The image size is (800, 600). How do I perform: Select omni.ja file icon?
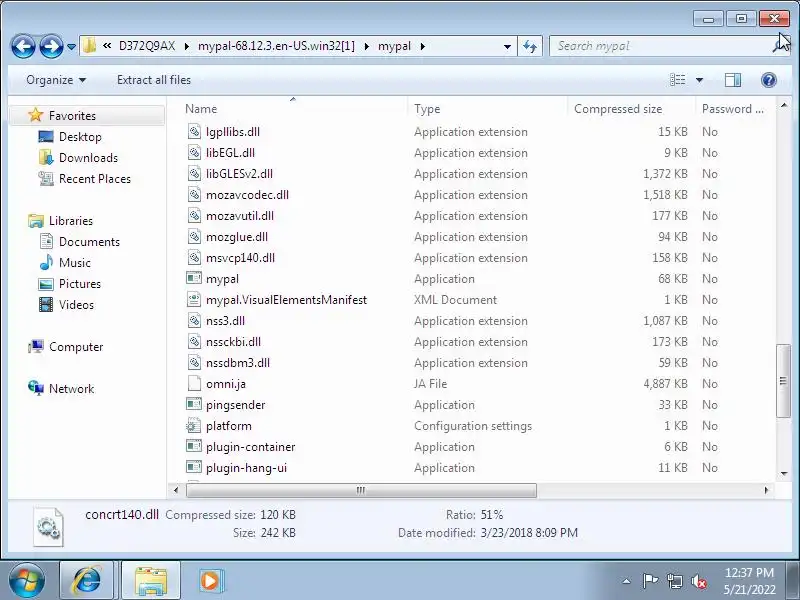[x=194, y=383]
